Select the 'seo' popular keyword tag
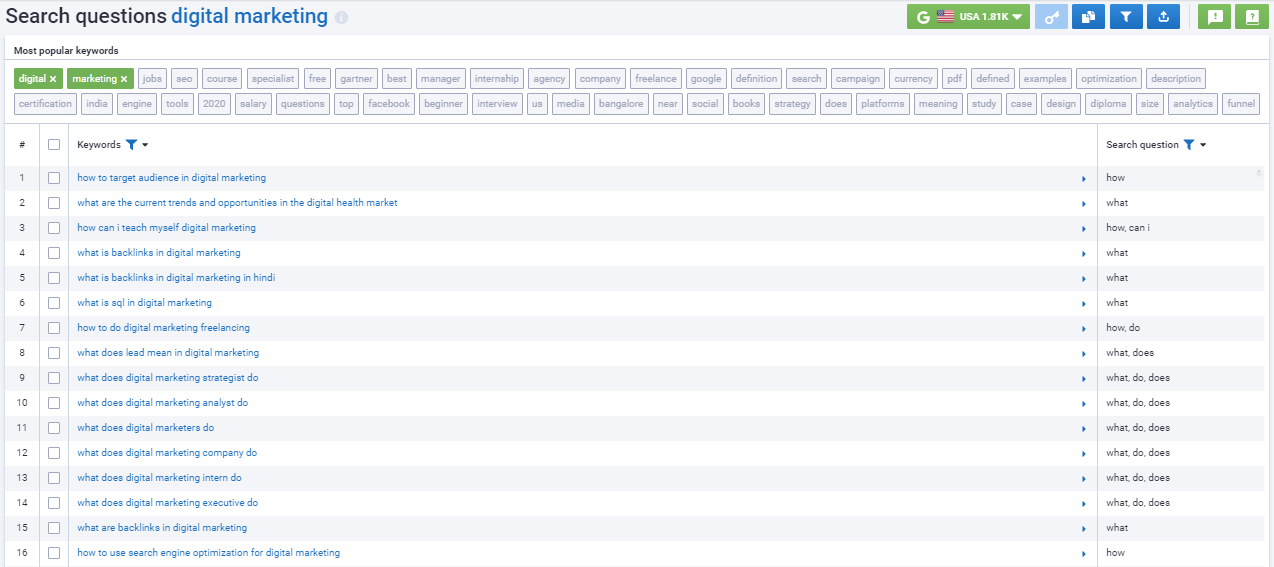 184,79
